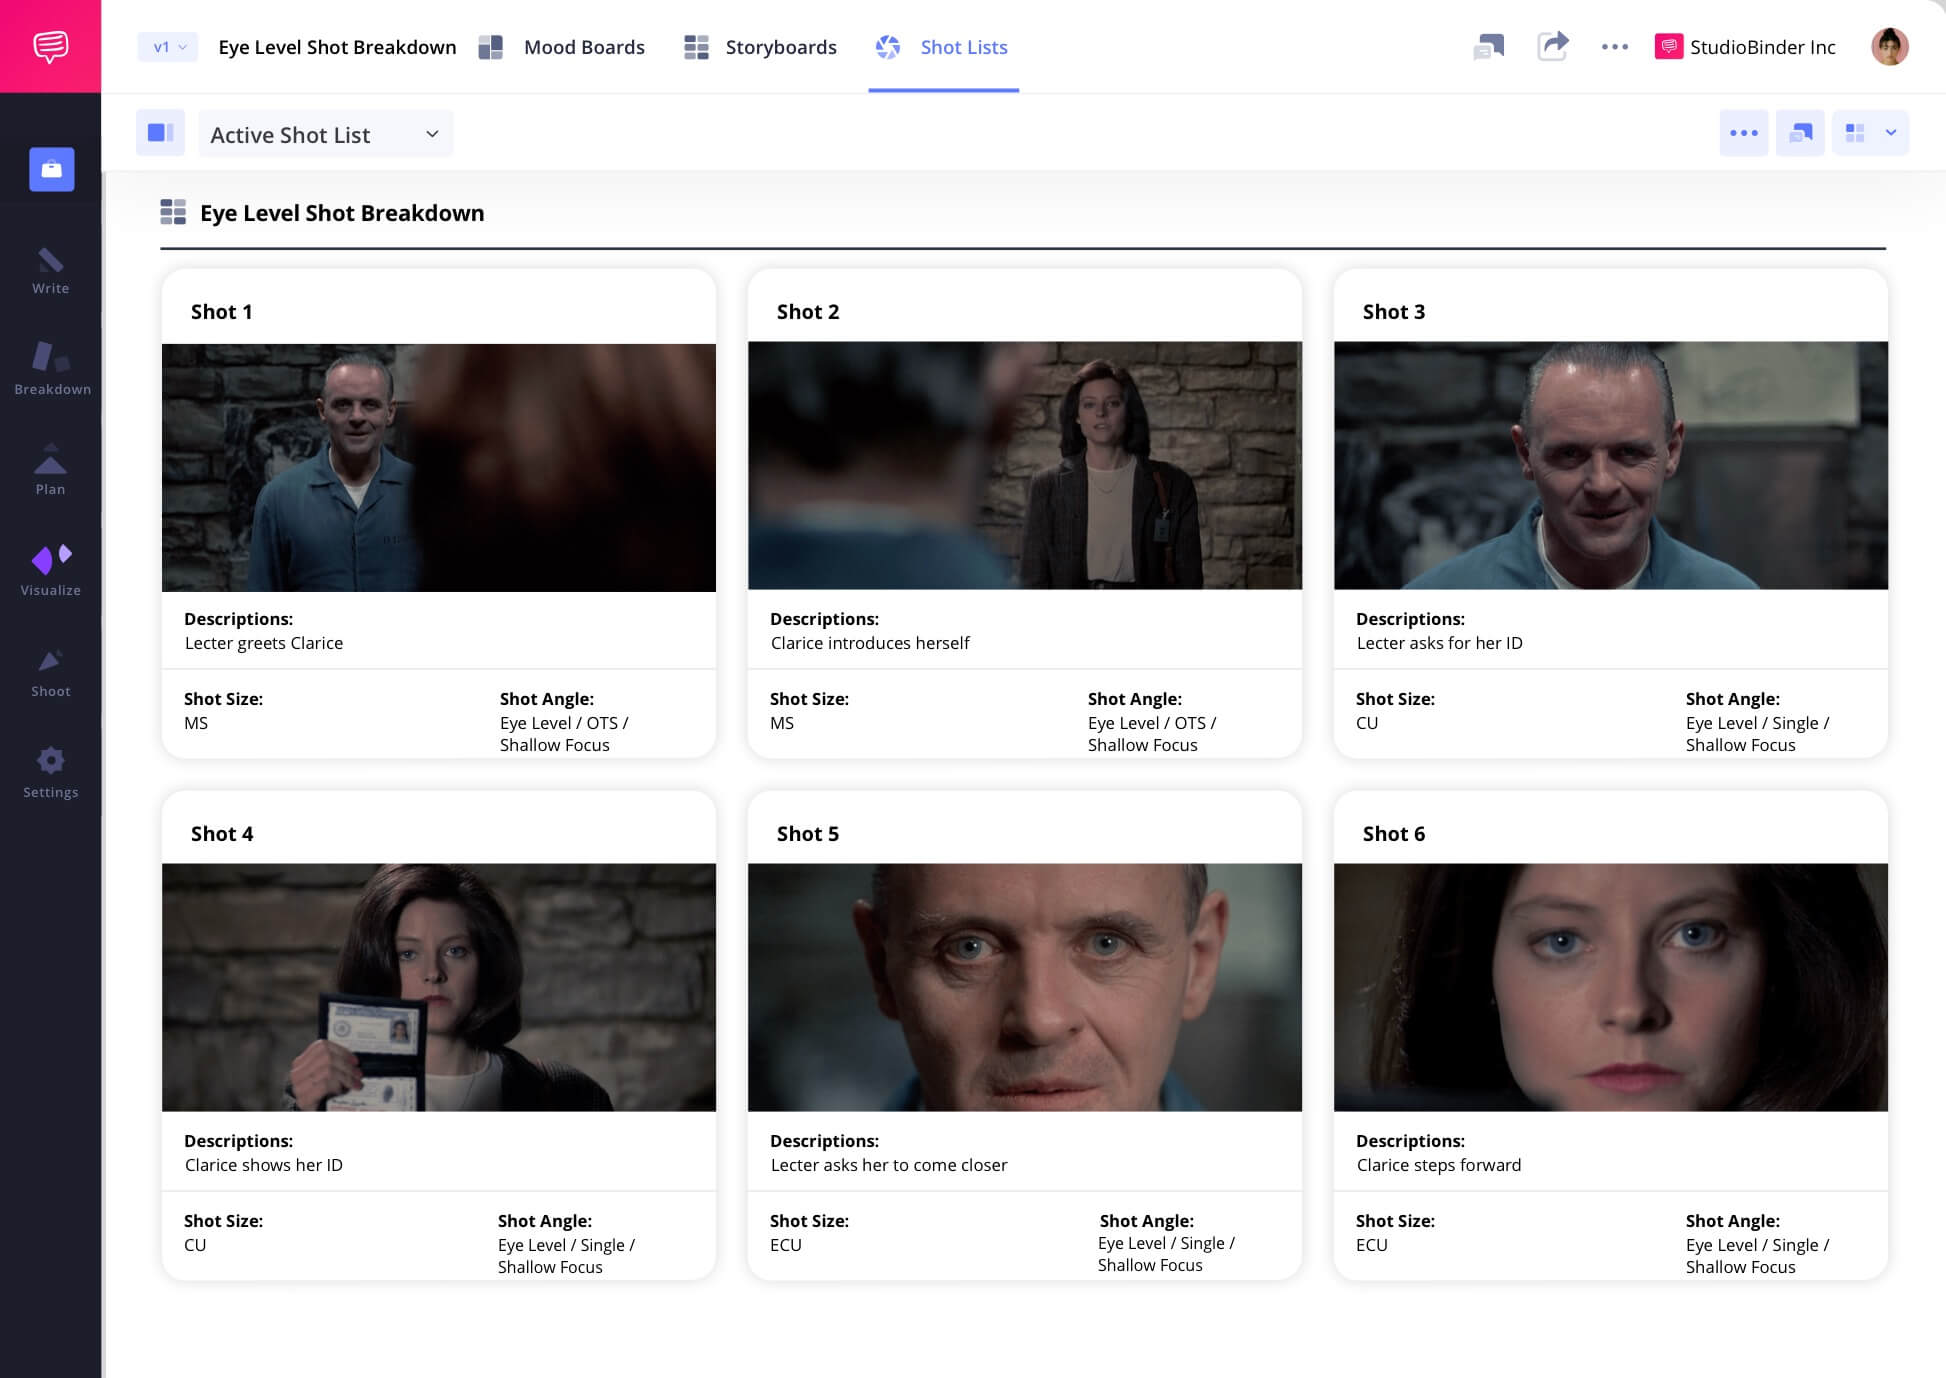Open the user profile avatar
The width and height of the screenshot is (1946, 1378).
coord(1889,46)
